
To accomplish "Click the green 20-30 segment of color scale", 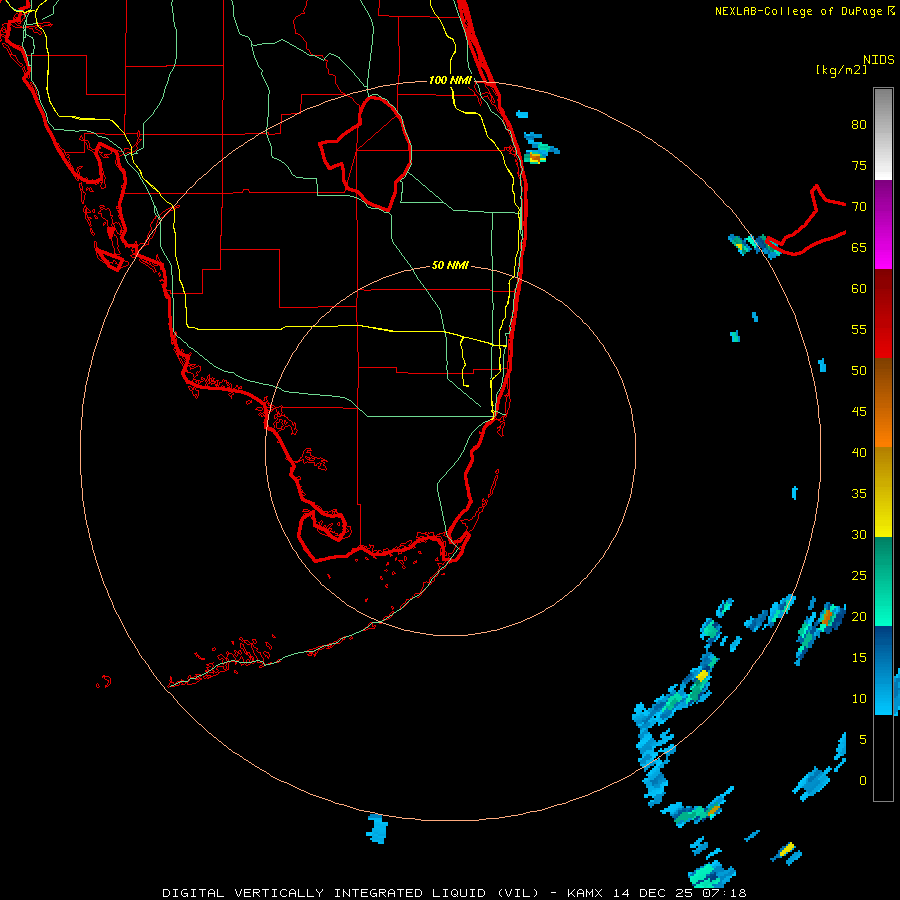I will tap(883, 581).
